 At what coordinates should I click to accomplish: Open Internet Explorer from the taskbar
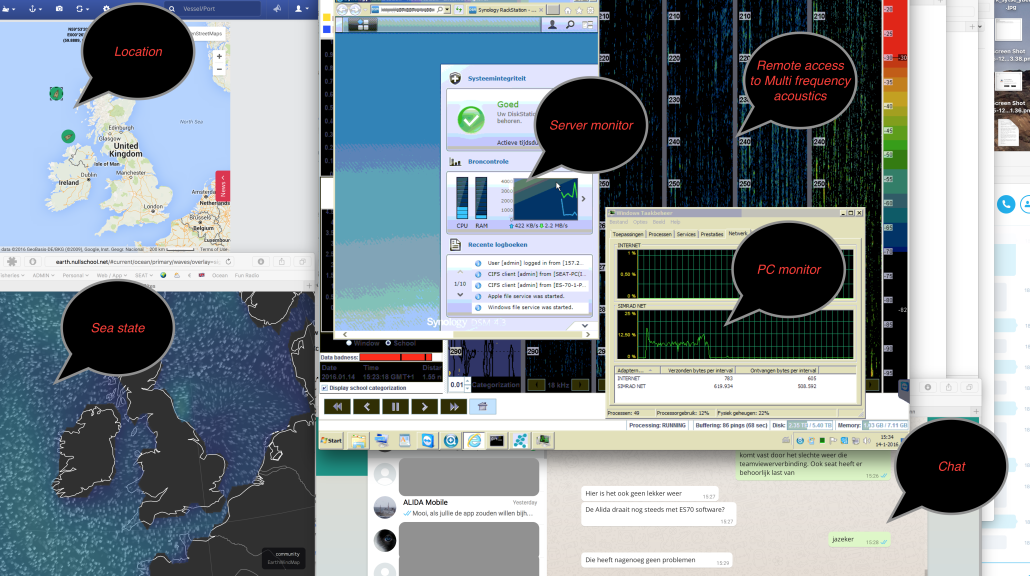(474, 441)
